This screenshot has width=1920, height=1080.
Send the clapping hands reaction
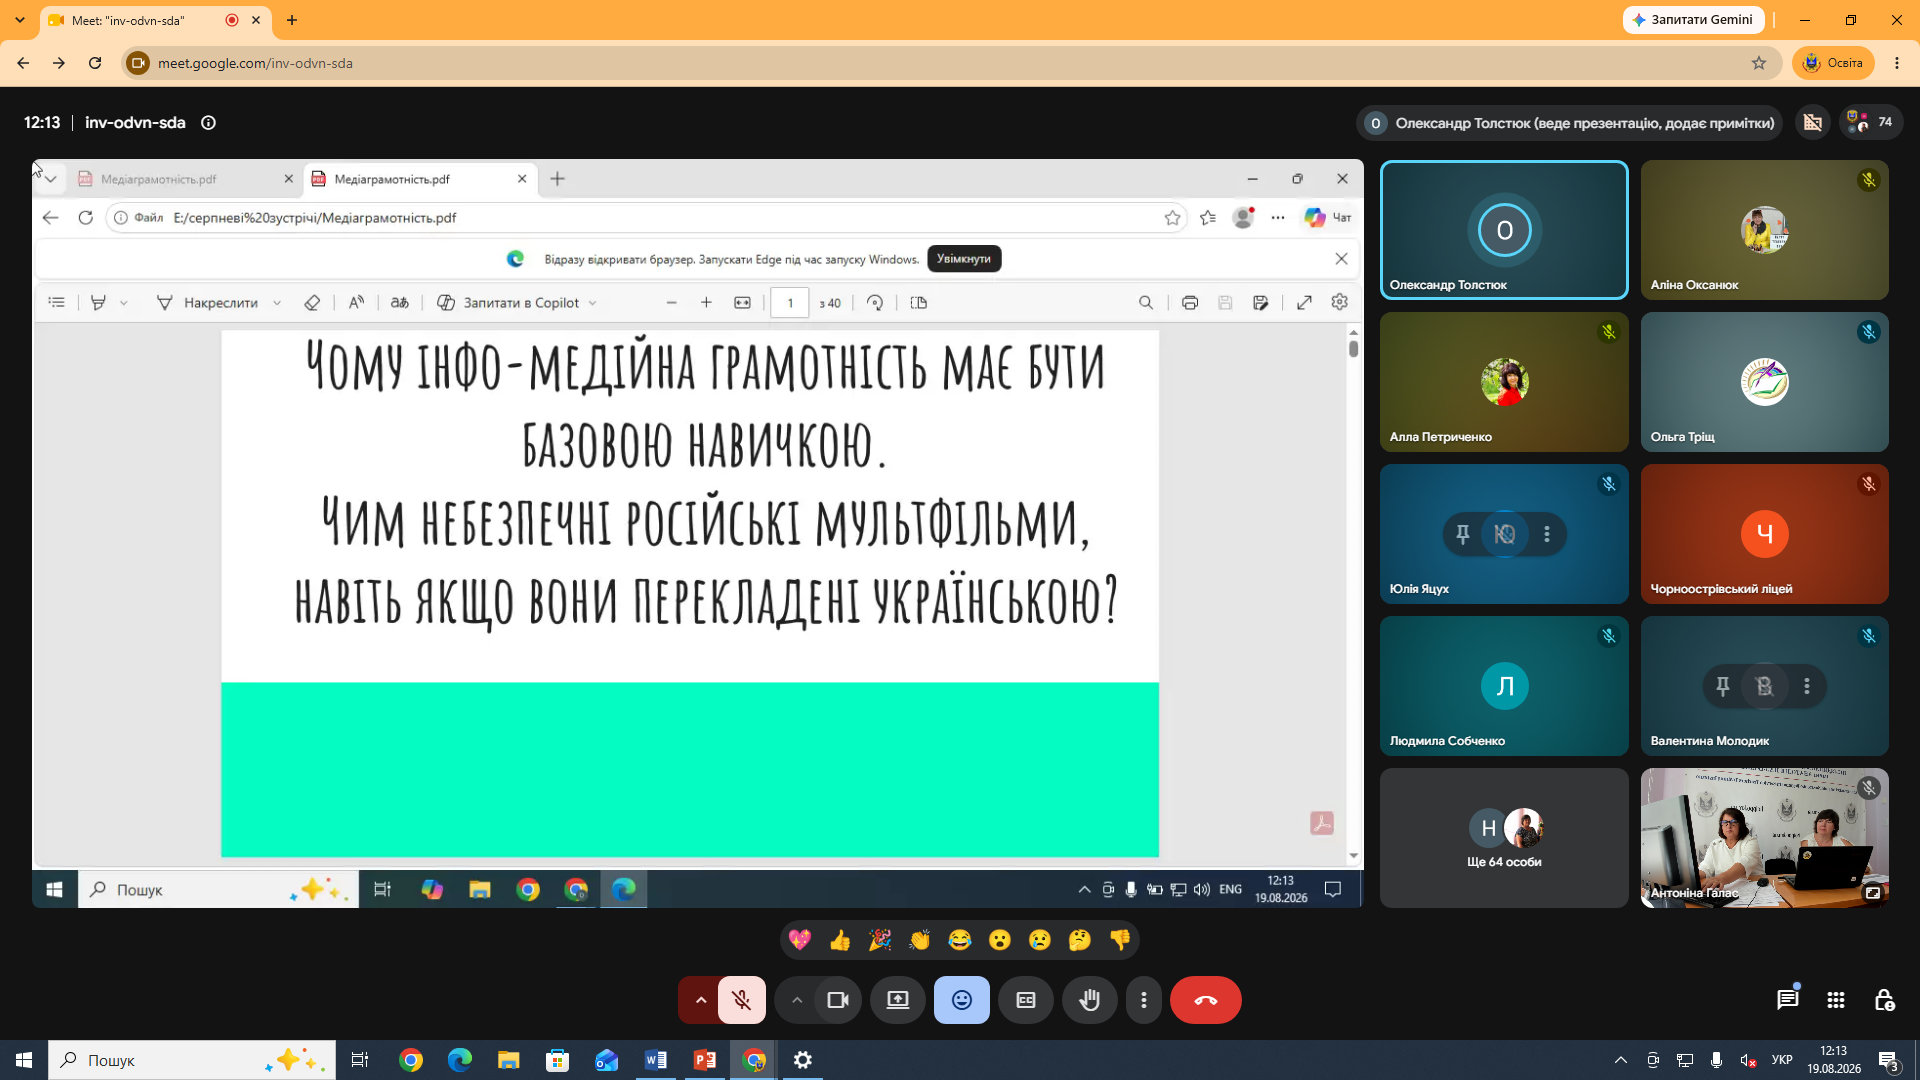[x=920, y=940]
